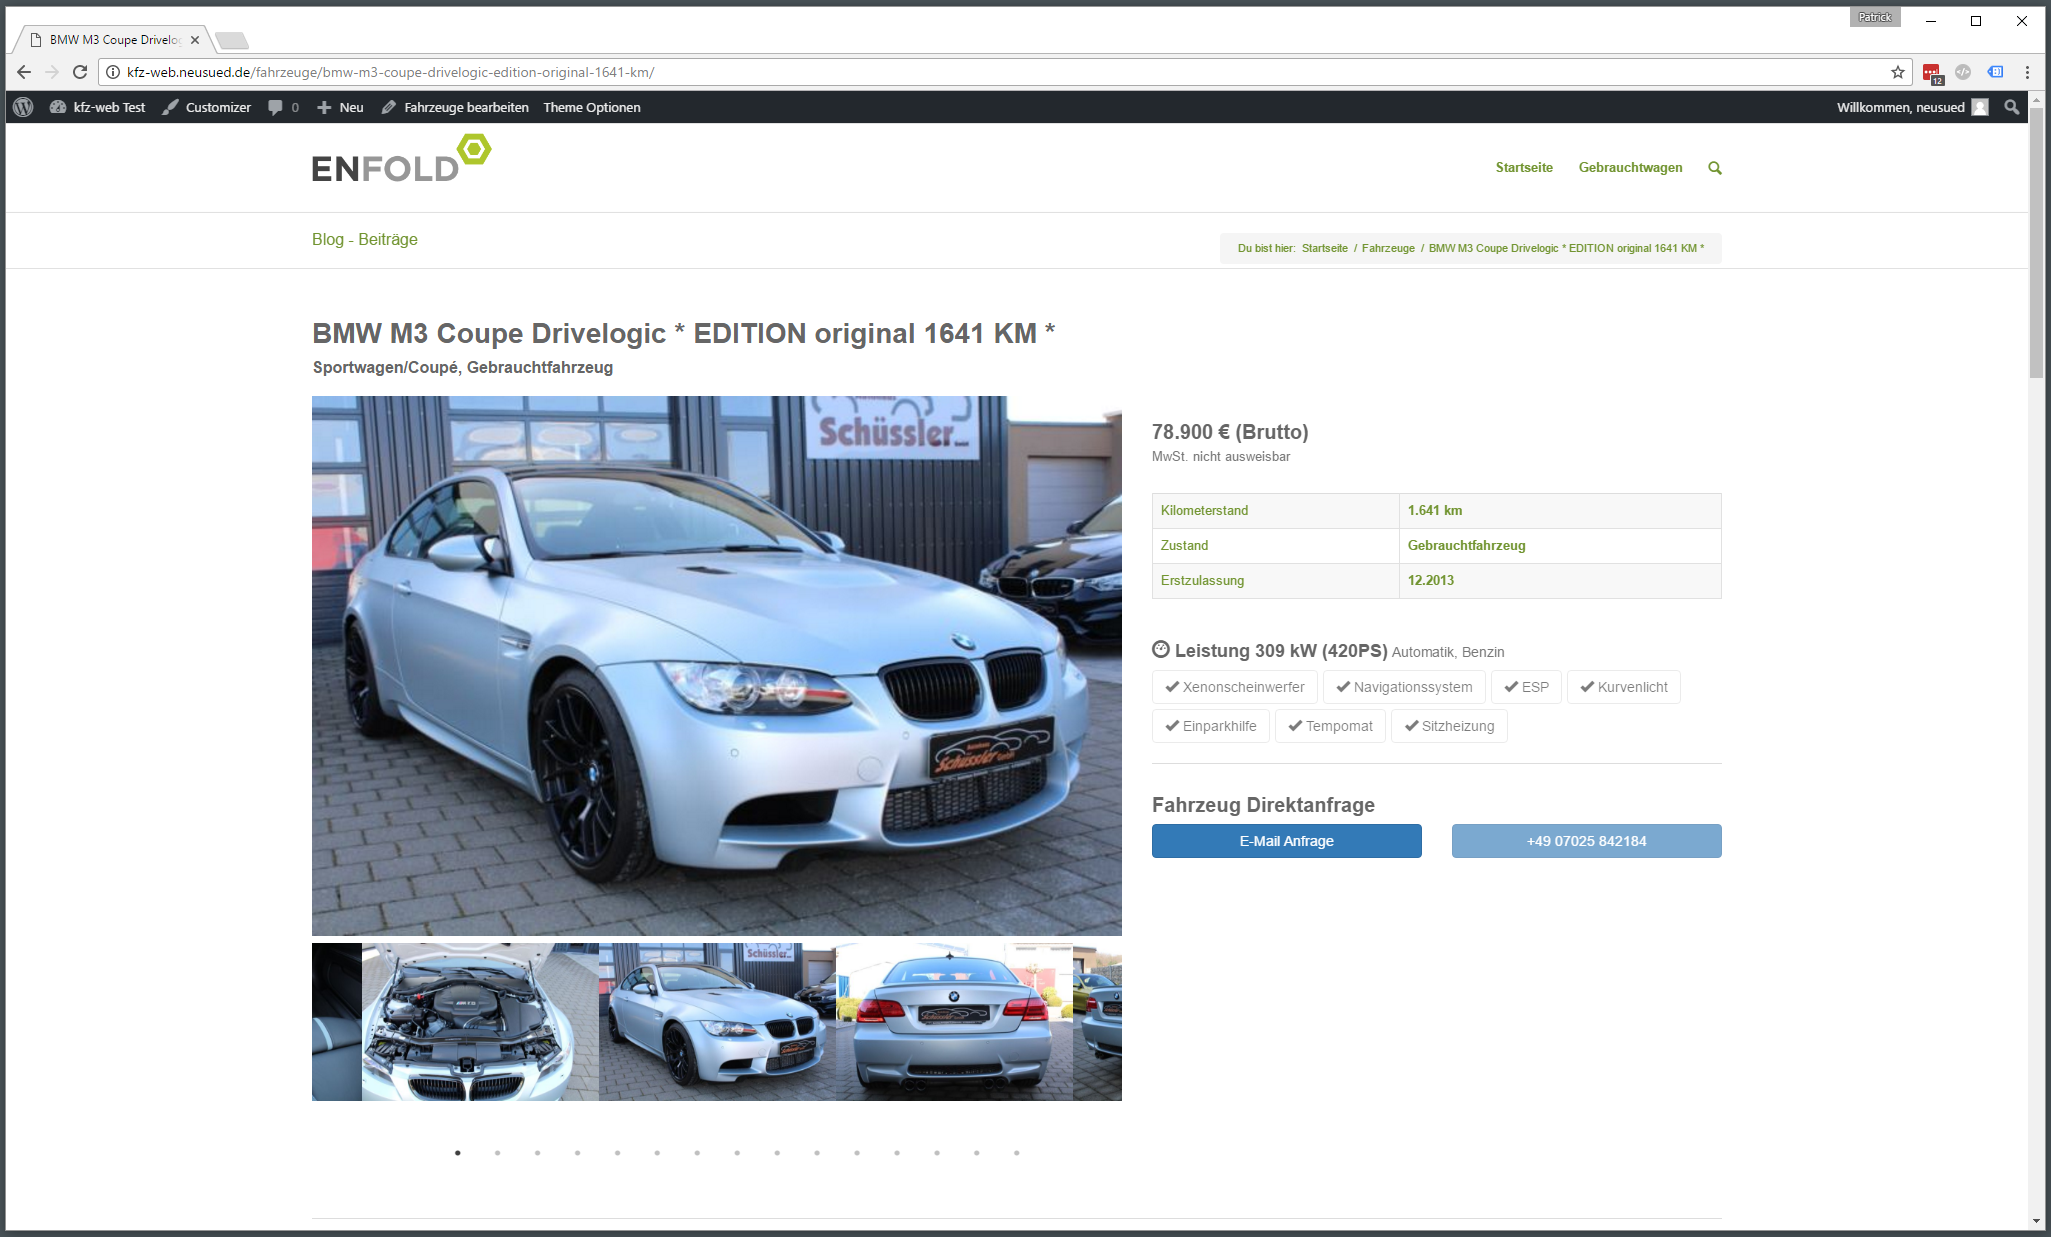Click the browser back arrow

tap(24, 72)
